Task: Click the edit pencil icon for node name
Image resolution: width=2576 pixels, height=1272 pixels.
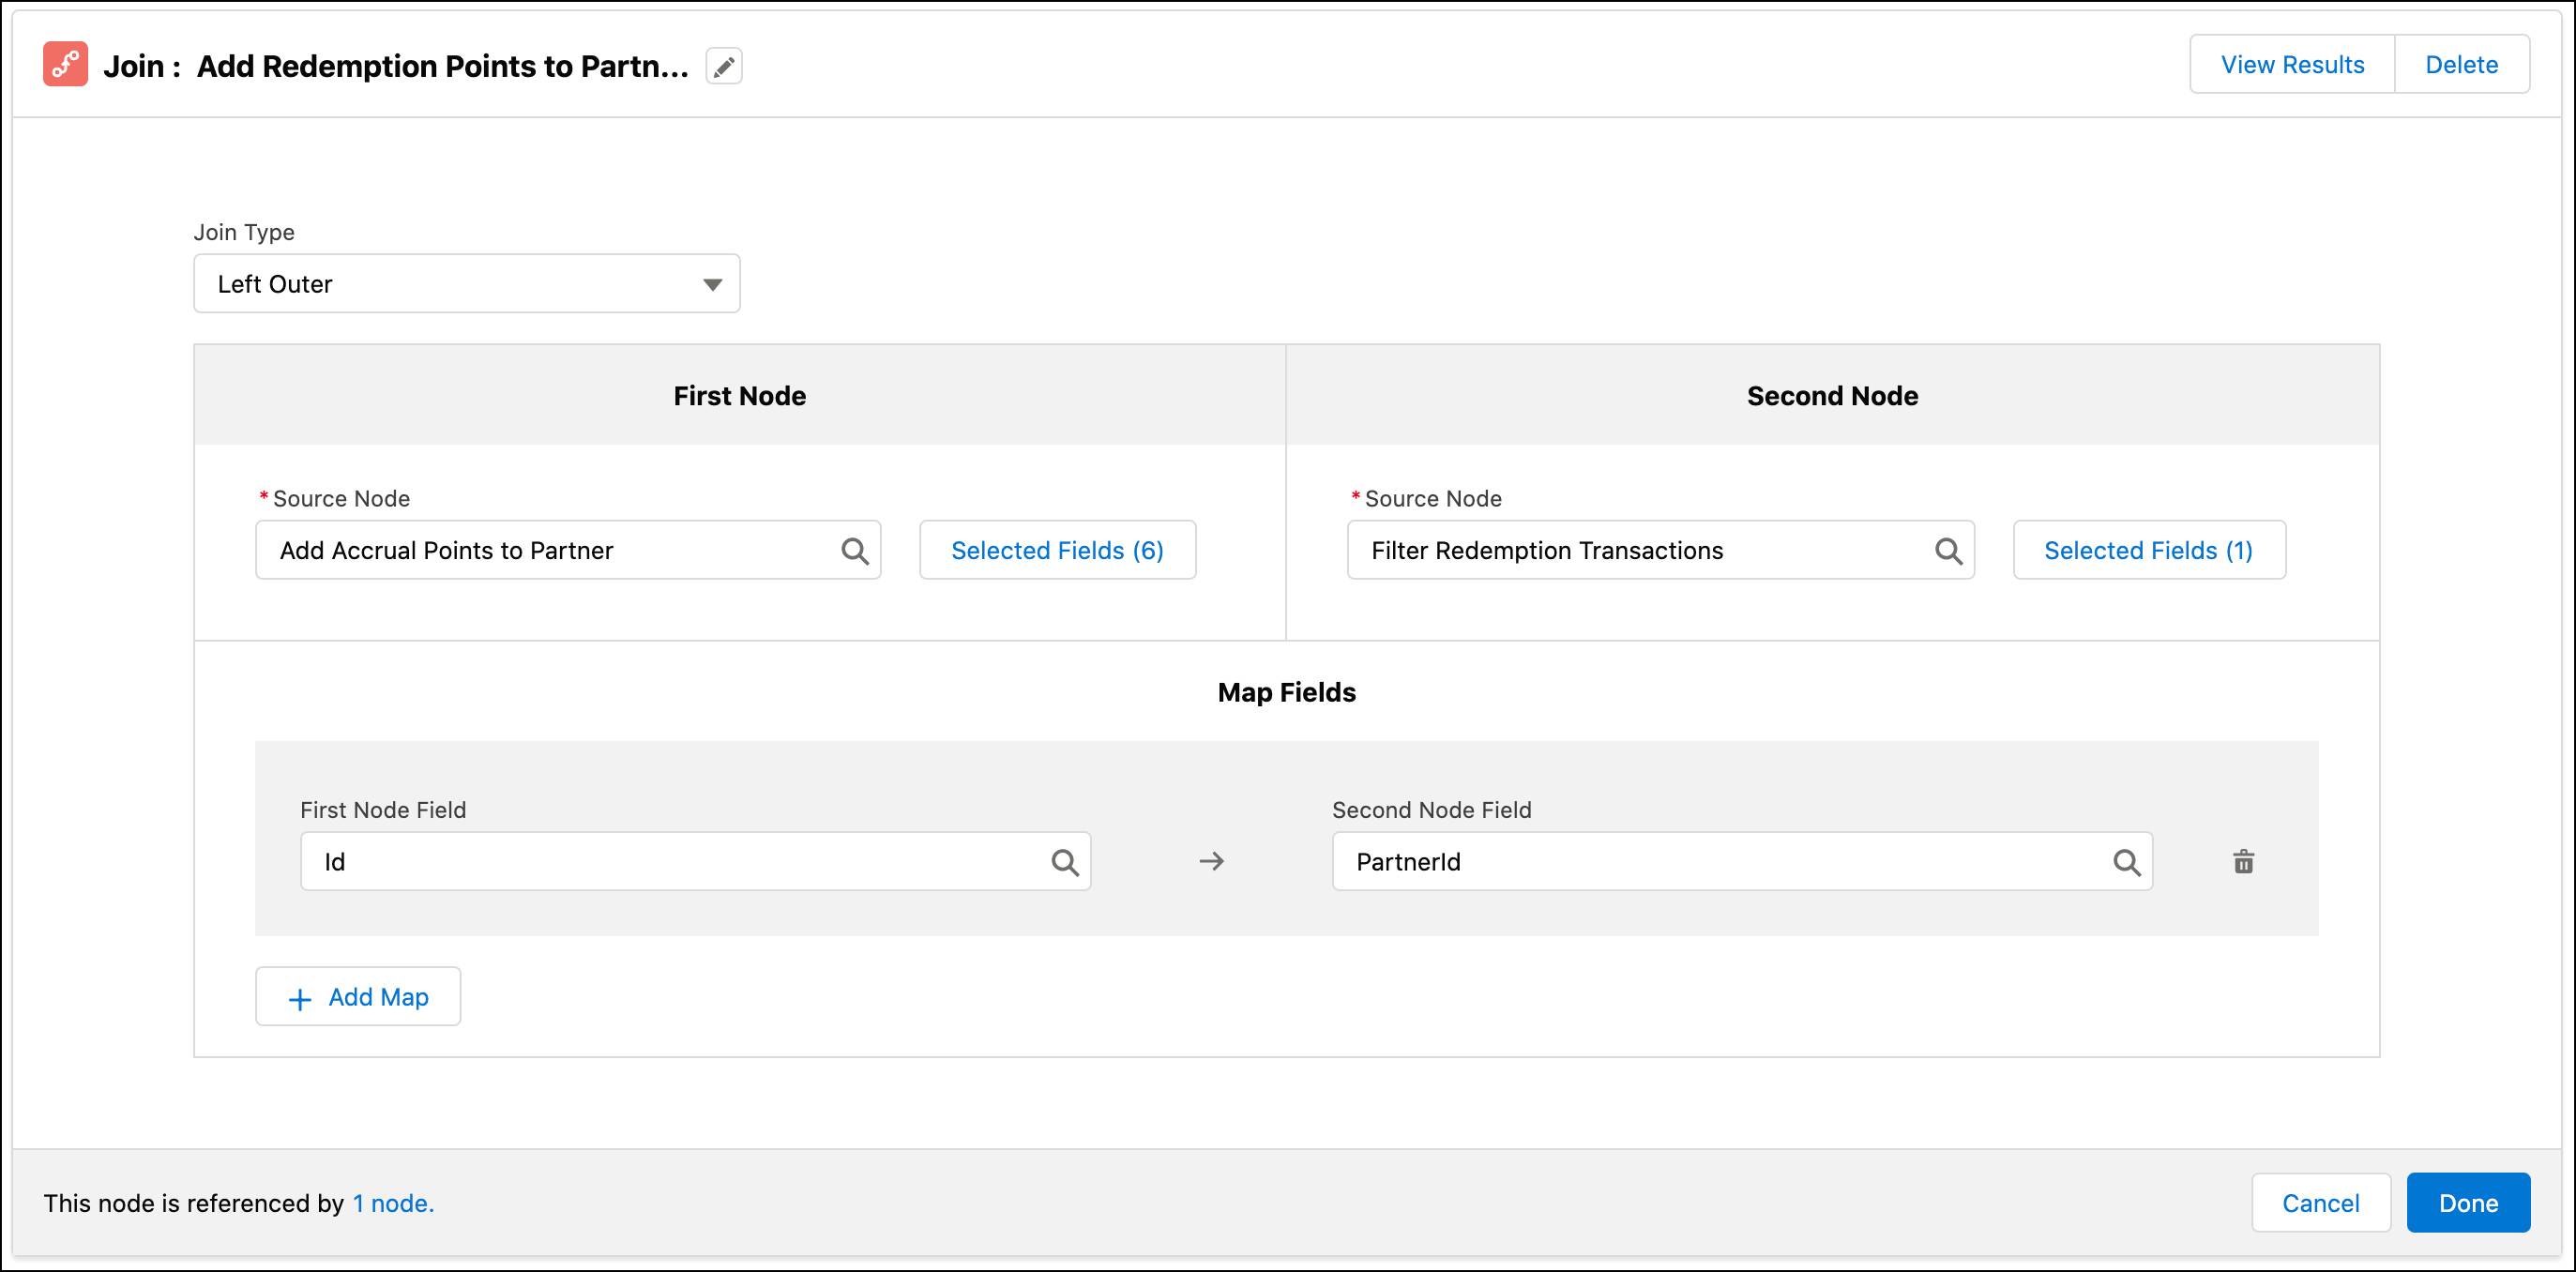Action: point(724,66)
